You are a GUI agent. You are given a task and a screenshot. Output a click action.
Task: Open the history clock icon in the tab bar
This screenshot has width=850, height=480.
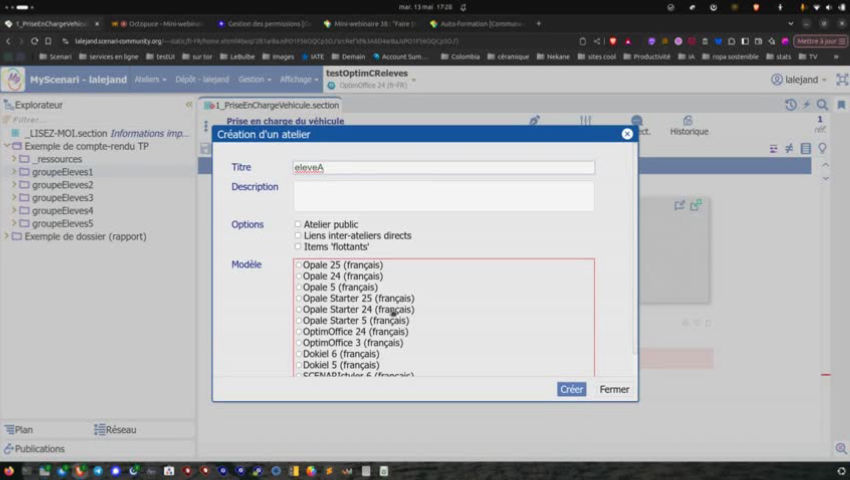[x=790, y=105]
